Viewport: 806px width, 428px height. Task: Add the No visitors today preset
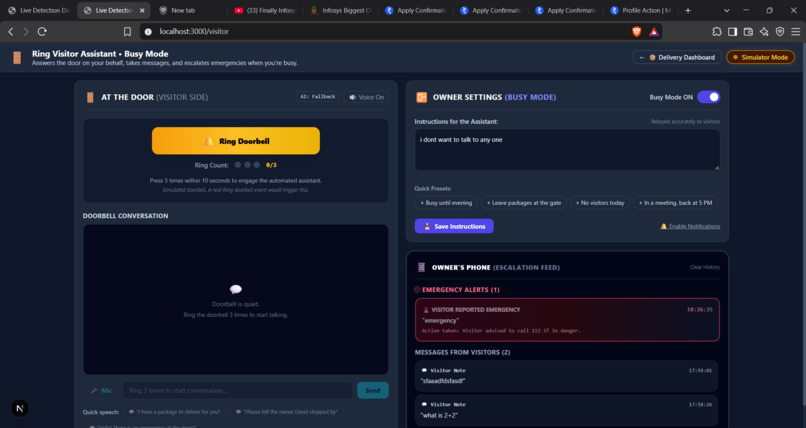click(x=600, y=203)
